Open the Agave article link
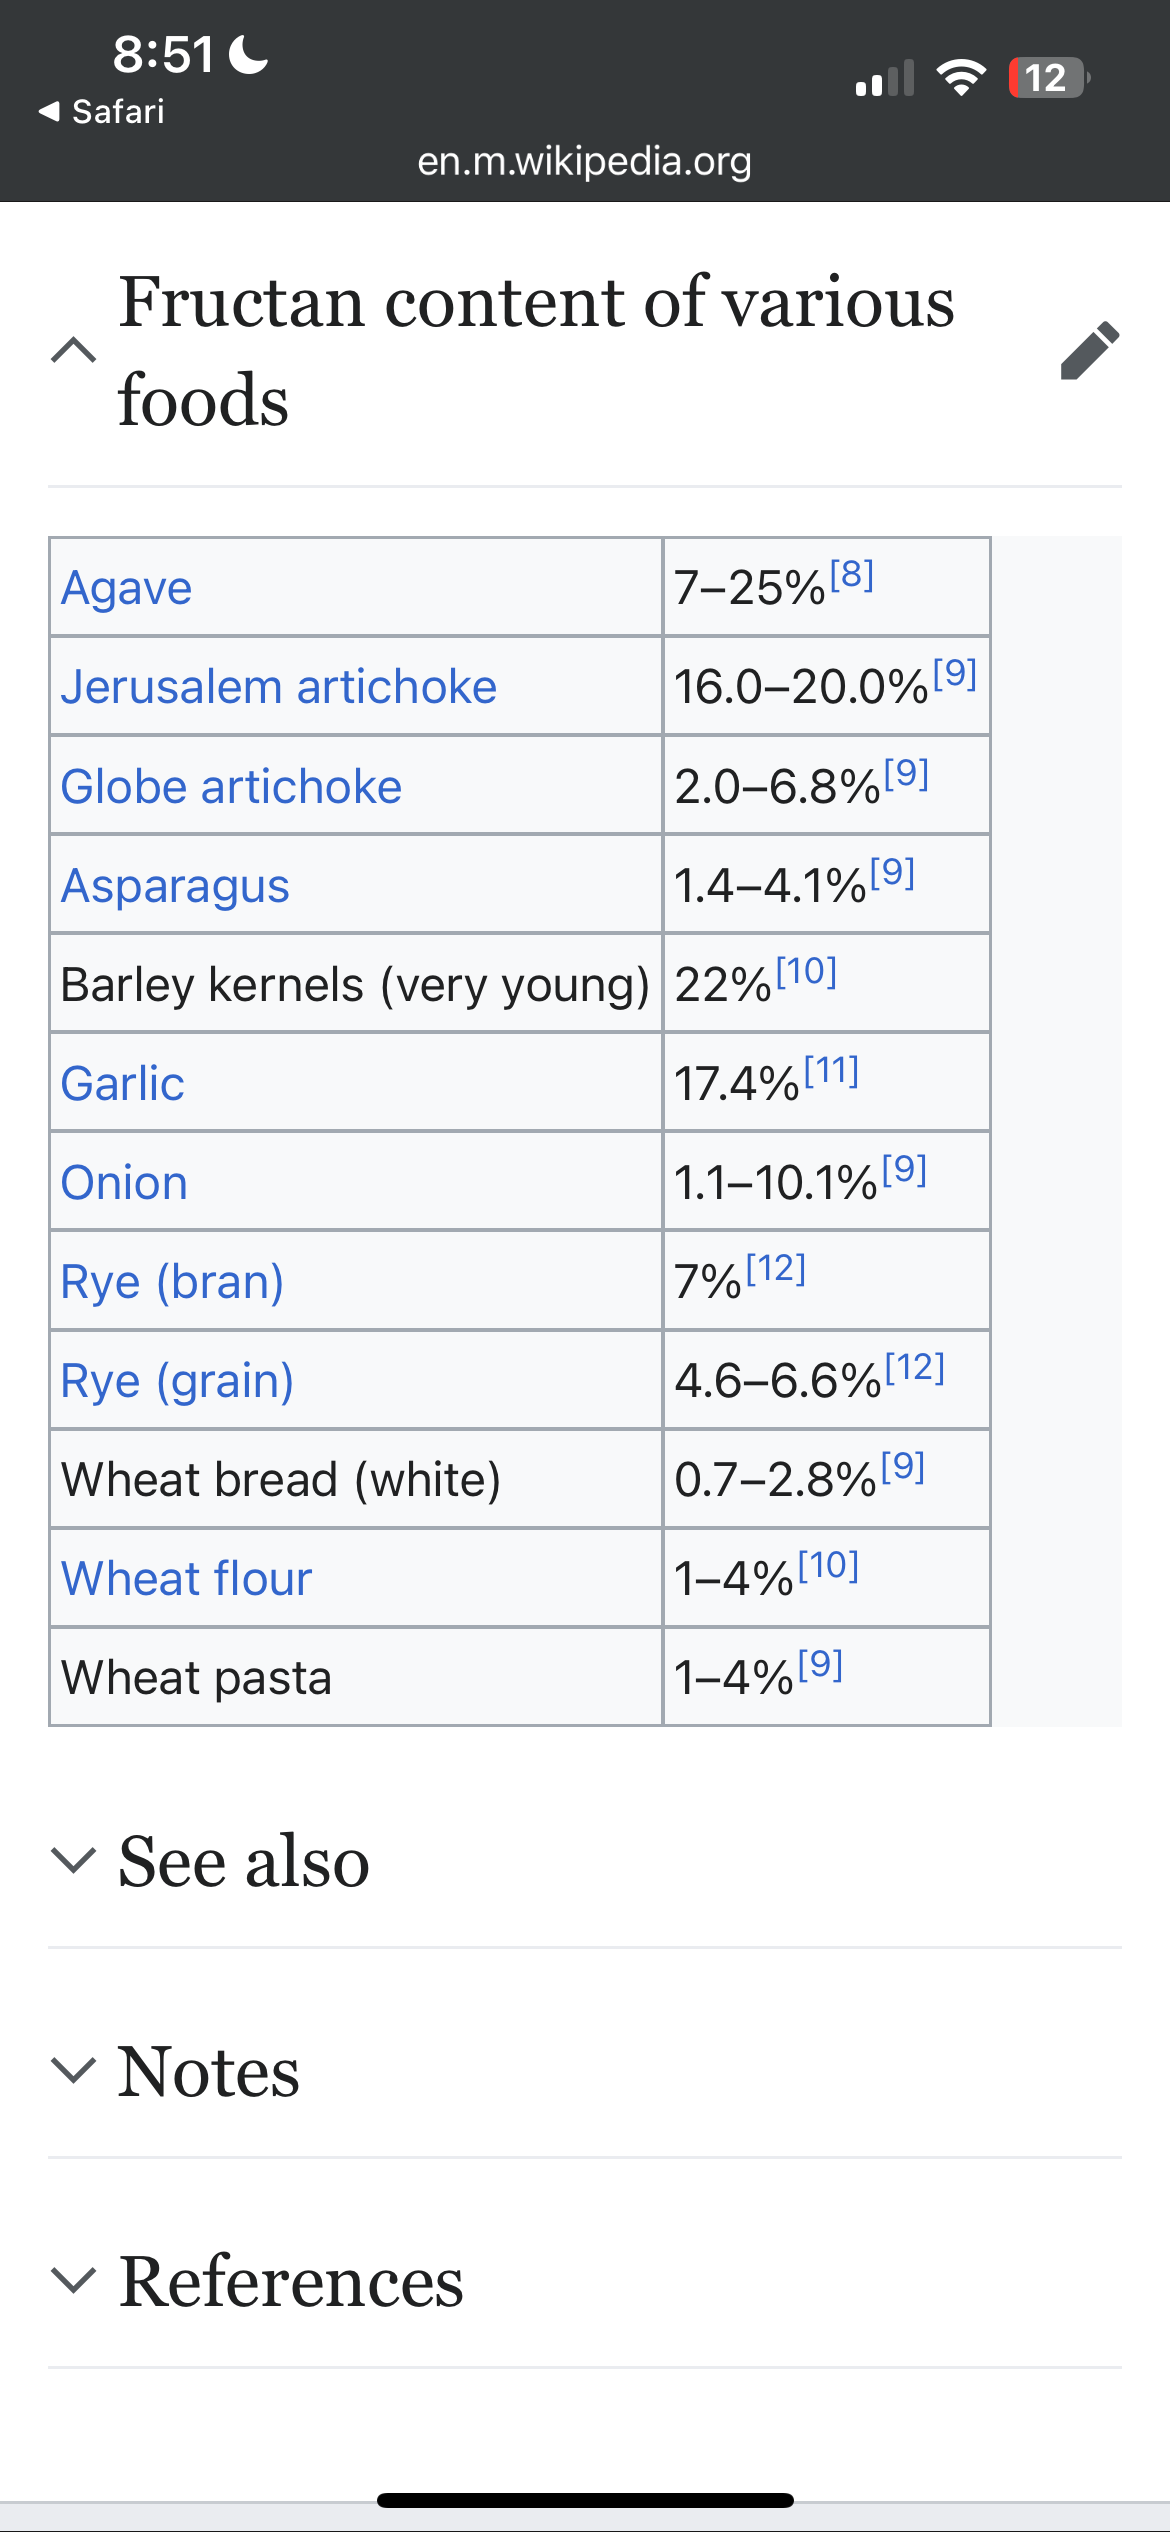1170x2532 pixels. pos(126,588)
